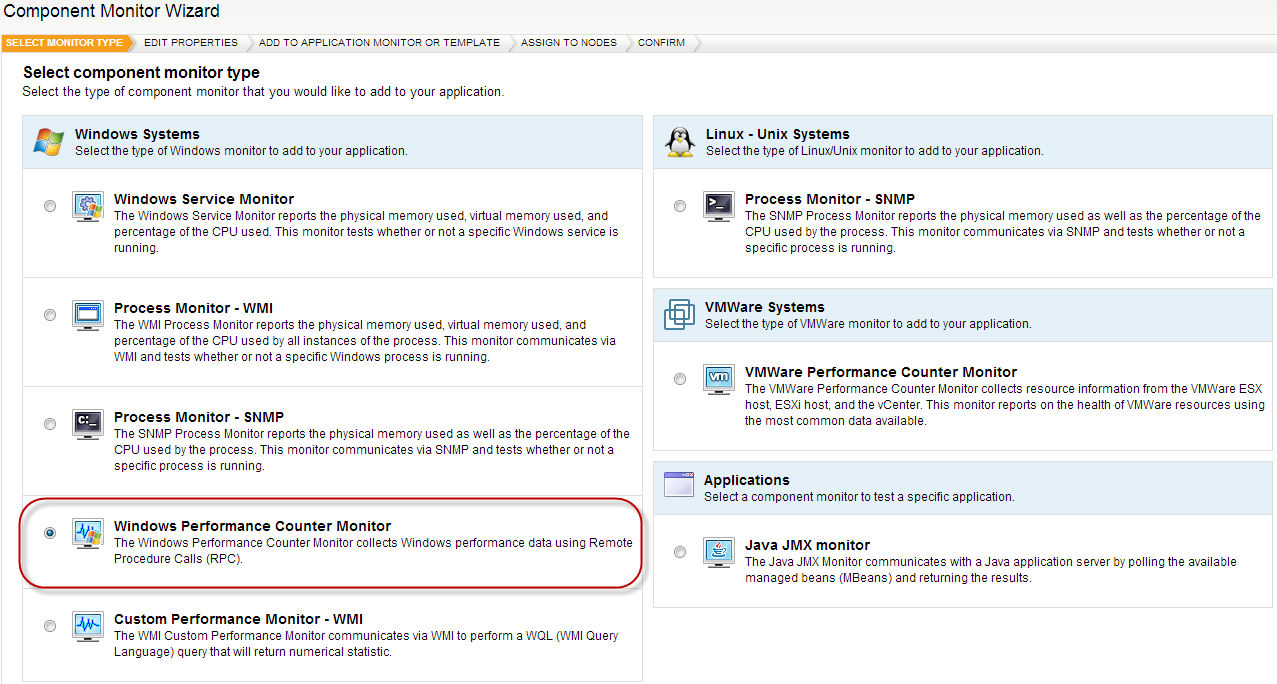Select Linux Process Monitor - SNMP radio button
The height and width of the screenshot is (684, 1277).
tap(680, 206)
